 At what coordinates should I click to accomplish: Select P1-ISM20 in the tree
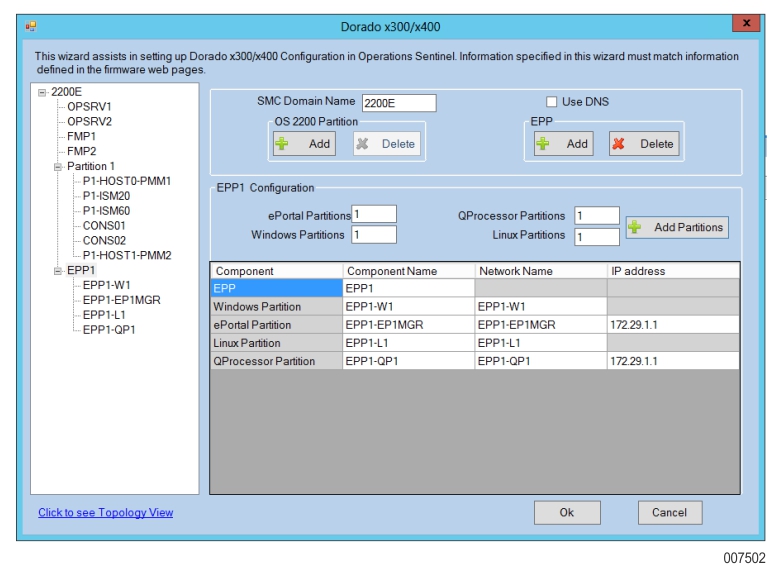coord(106,196)
